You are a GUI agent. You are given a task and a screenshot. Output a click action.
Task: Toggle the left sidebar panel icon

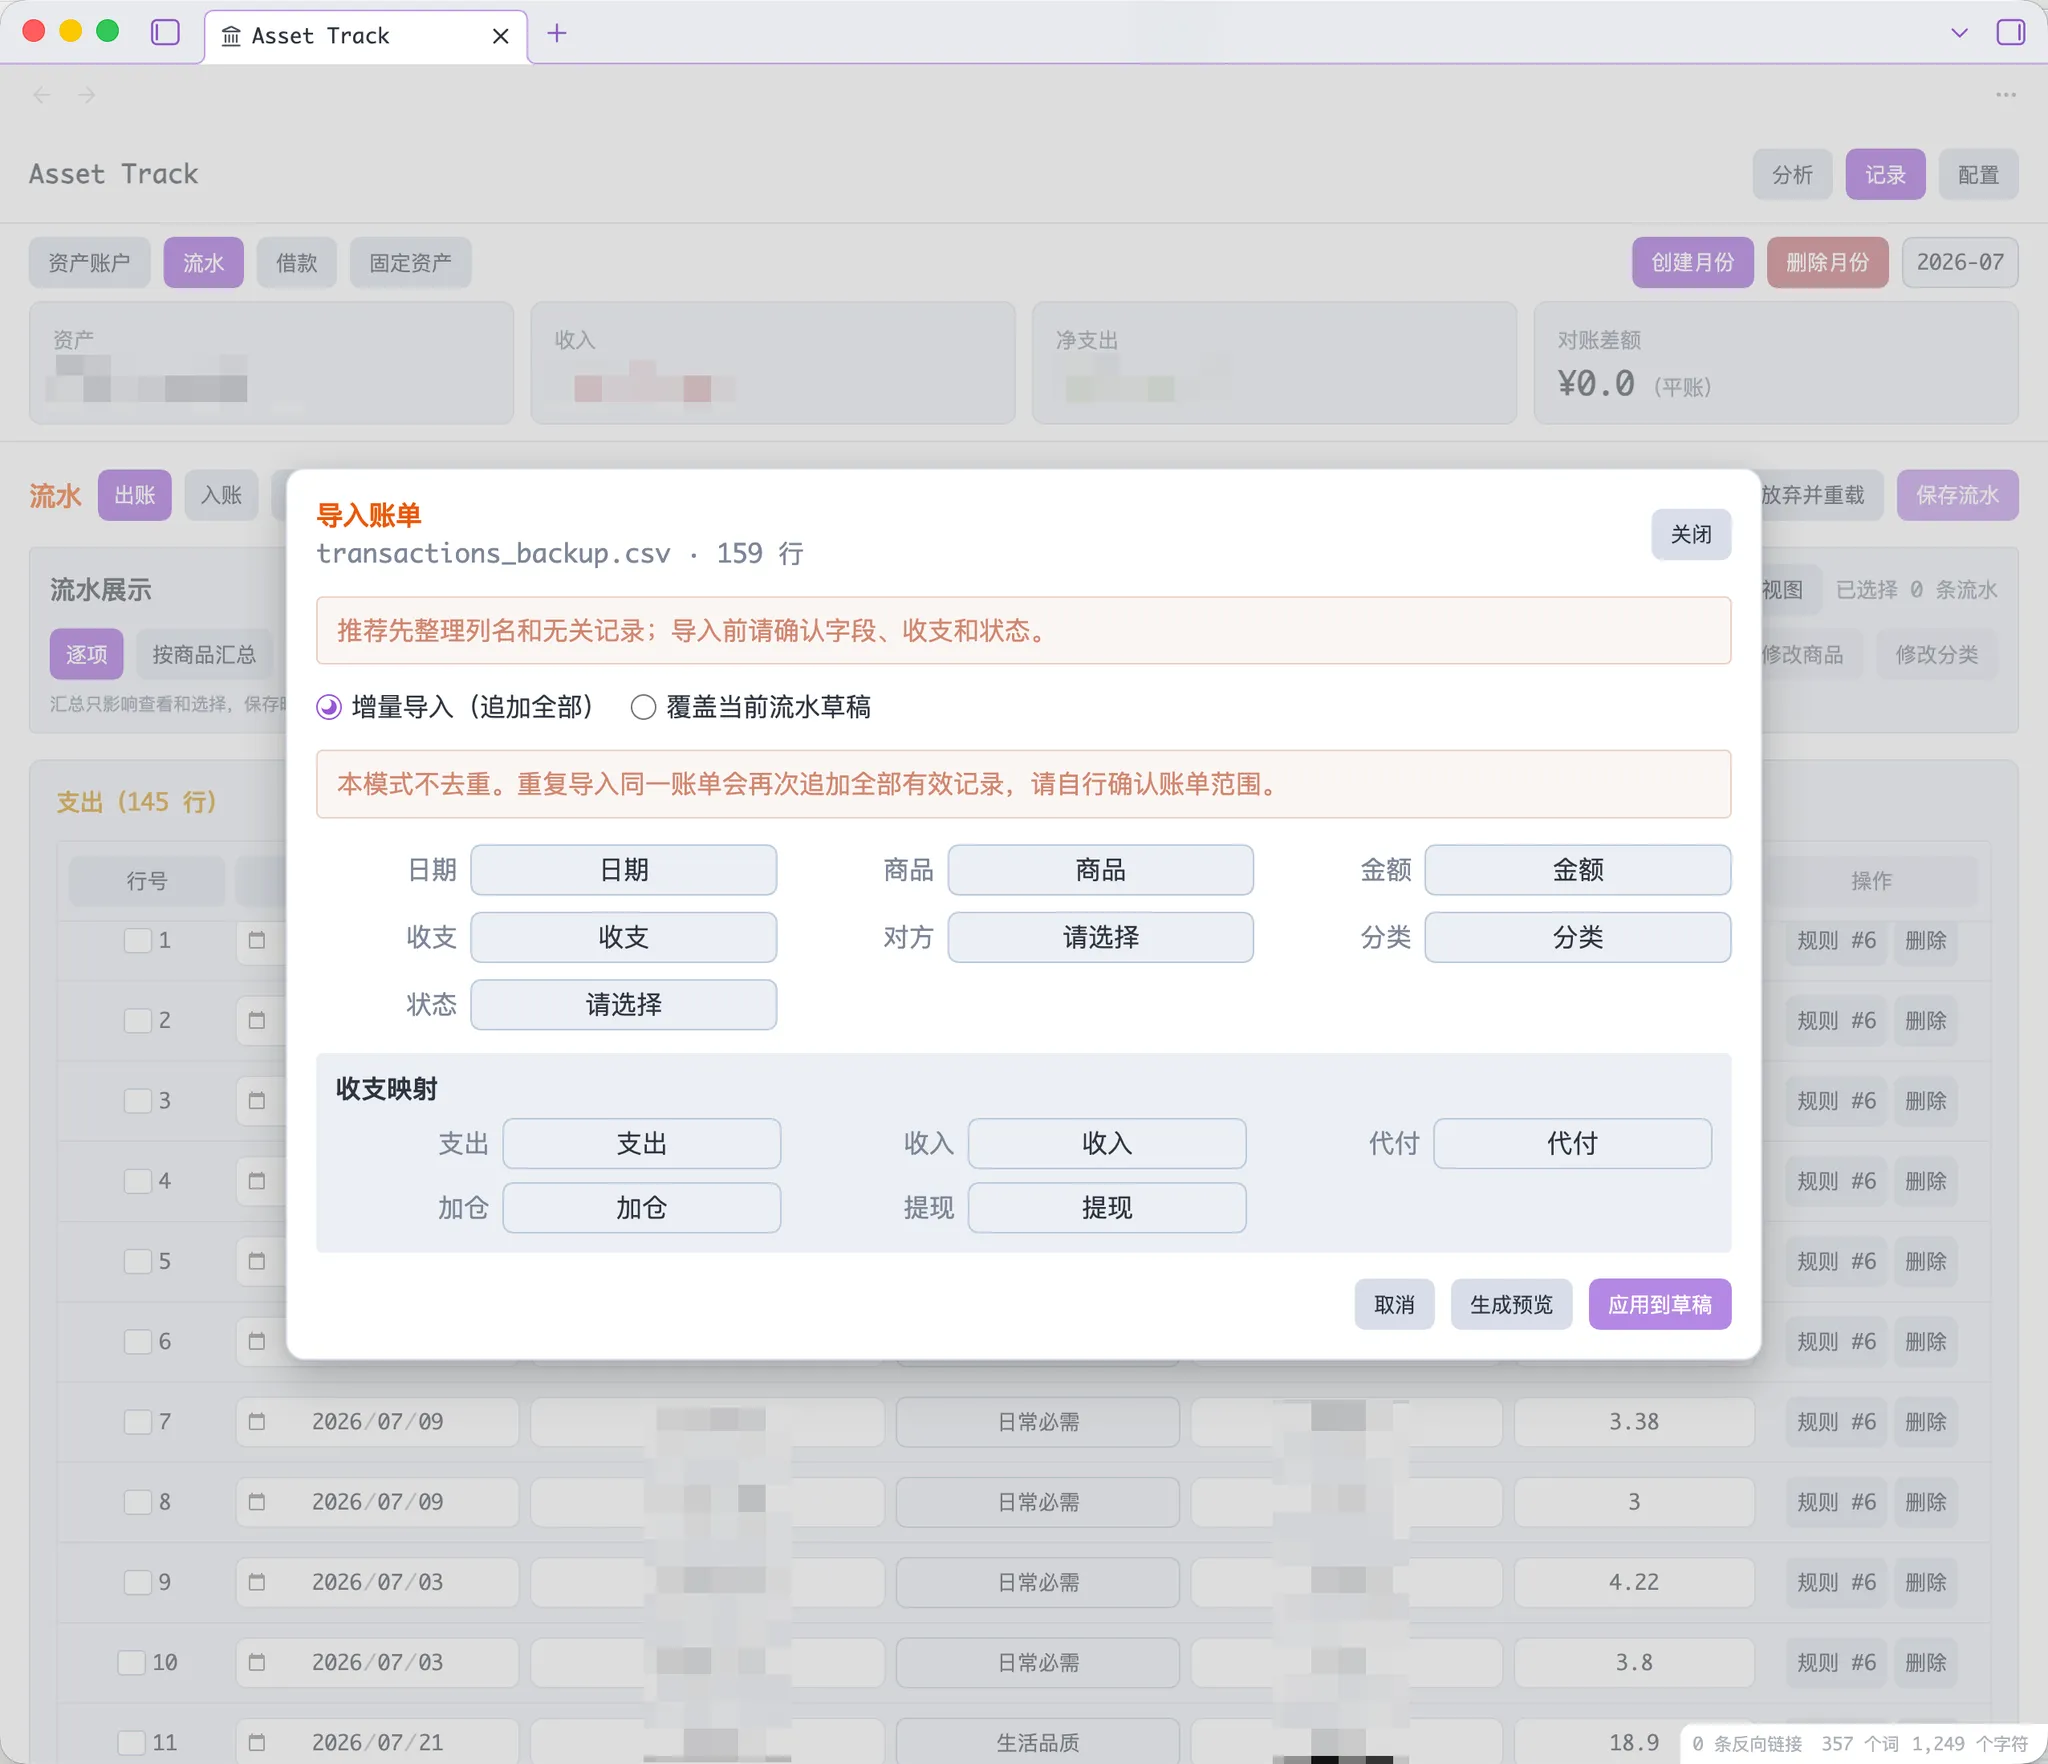165,33
